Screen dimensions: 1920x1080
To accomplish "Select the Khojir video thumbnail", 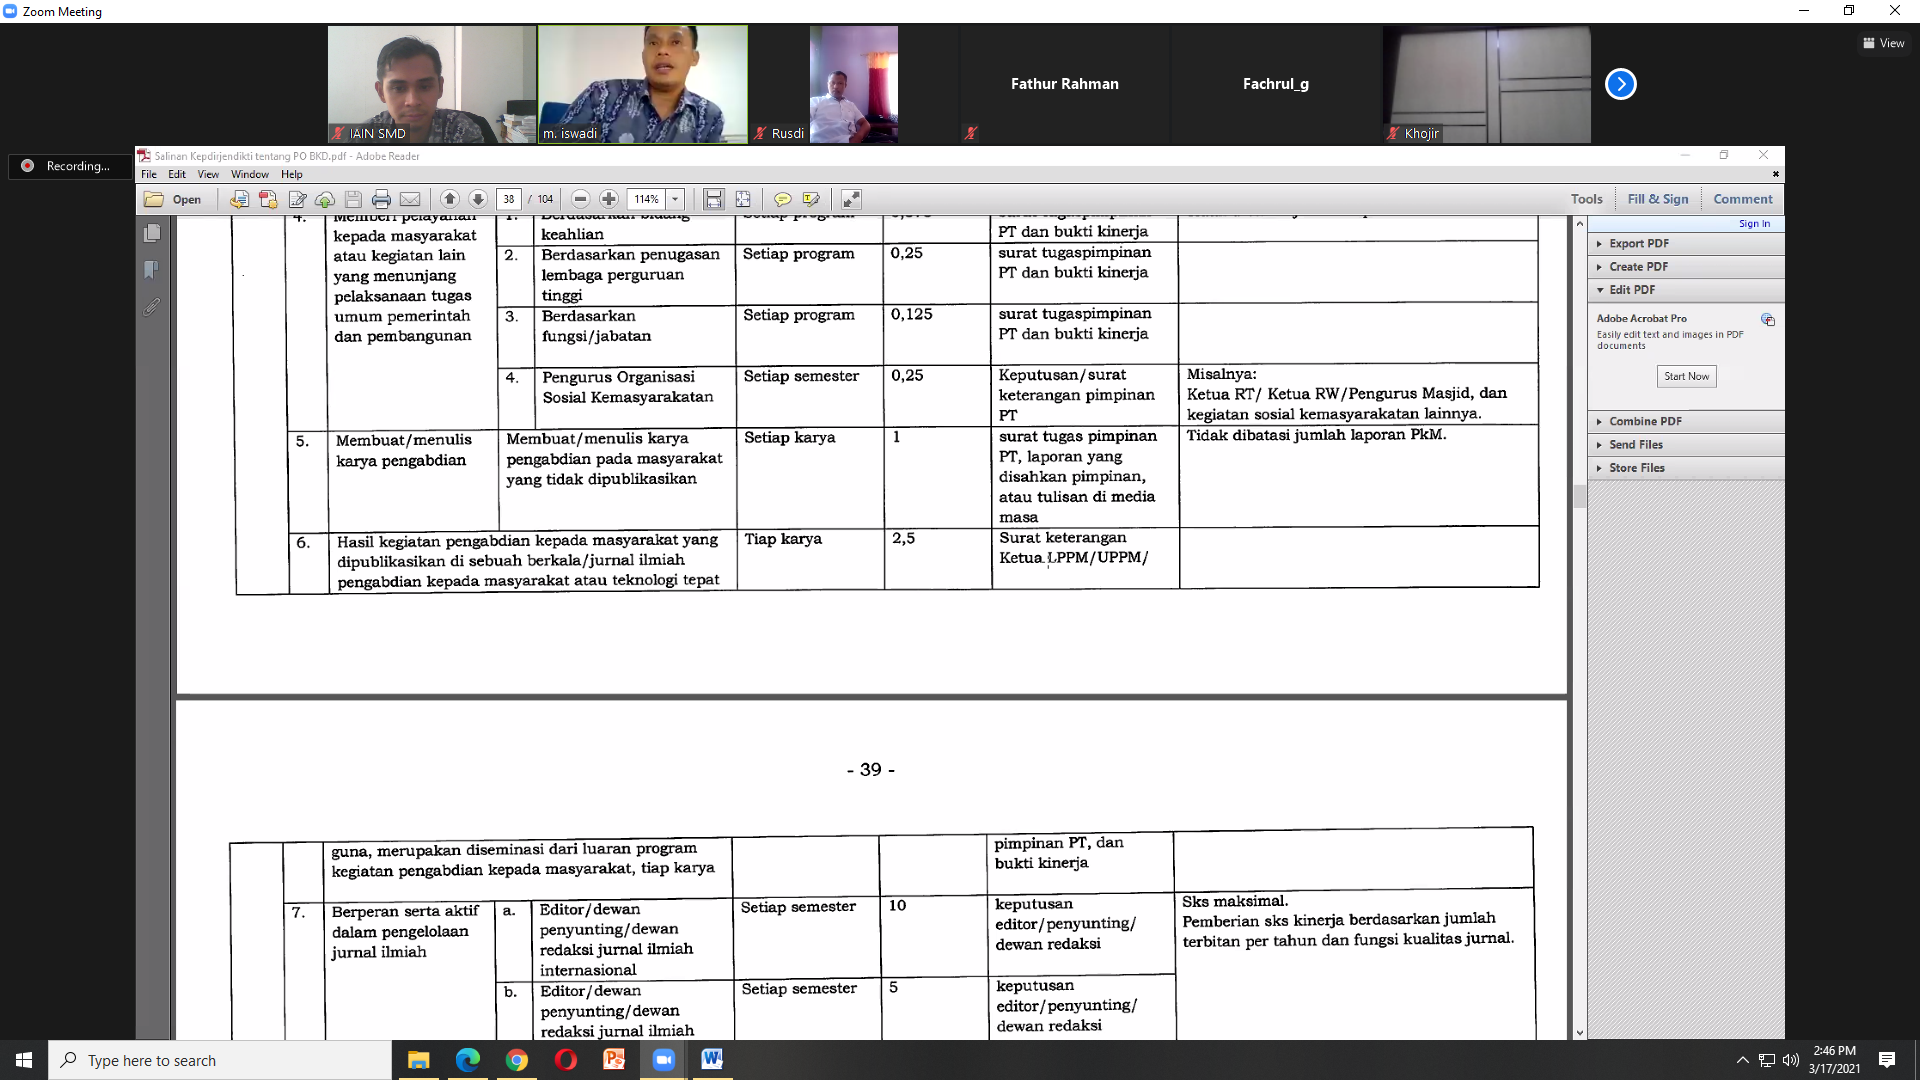I will 1487,84.
